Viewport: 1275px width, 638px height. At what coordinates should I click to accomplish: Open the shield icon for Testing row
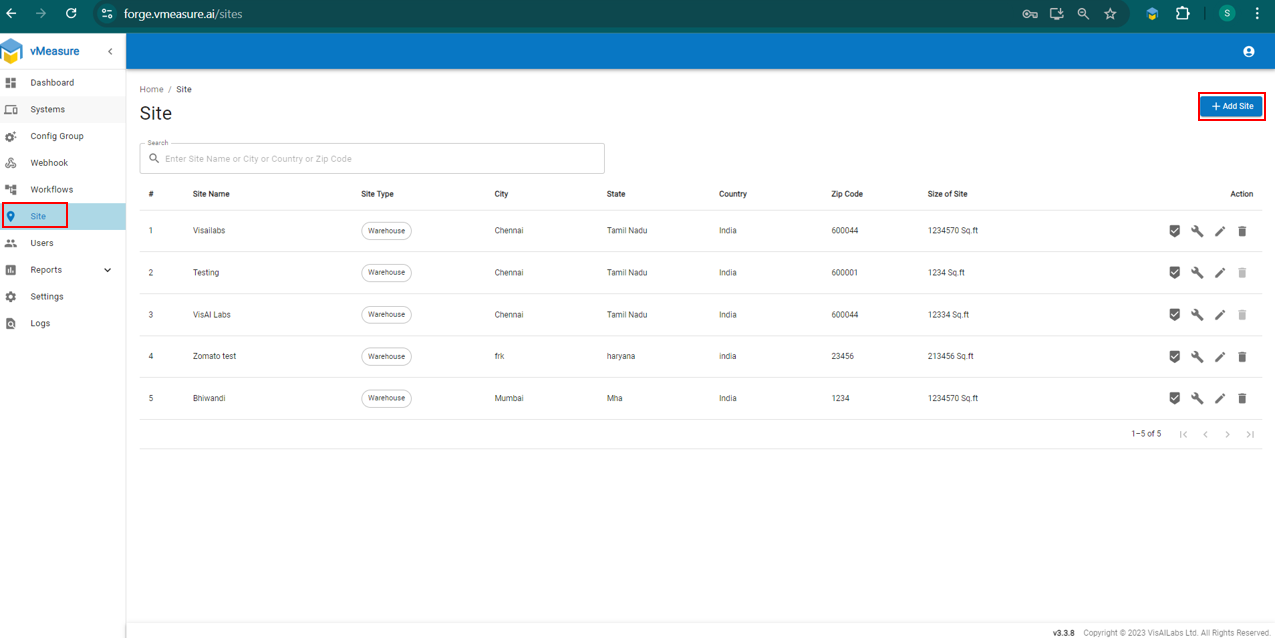tap(1175, 272)
